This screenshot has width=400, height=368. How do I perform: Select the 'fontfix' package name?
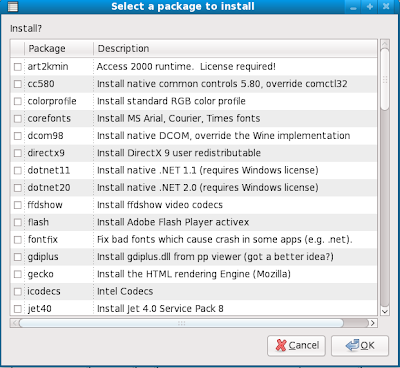click(43, 240)
